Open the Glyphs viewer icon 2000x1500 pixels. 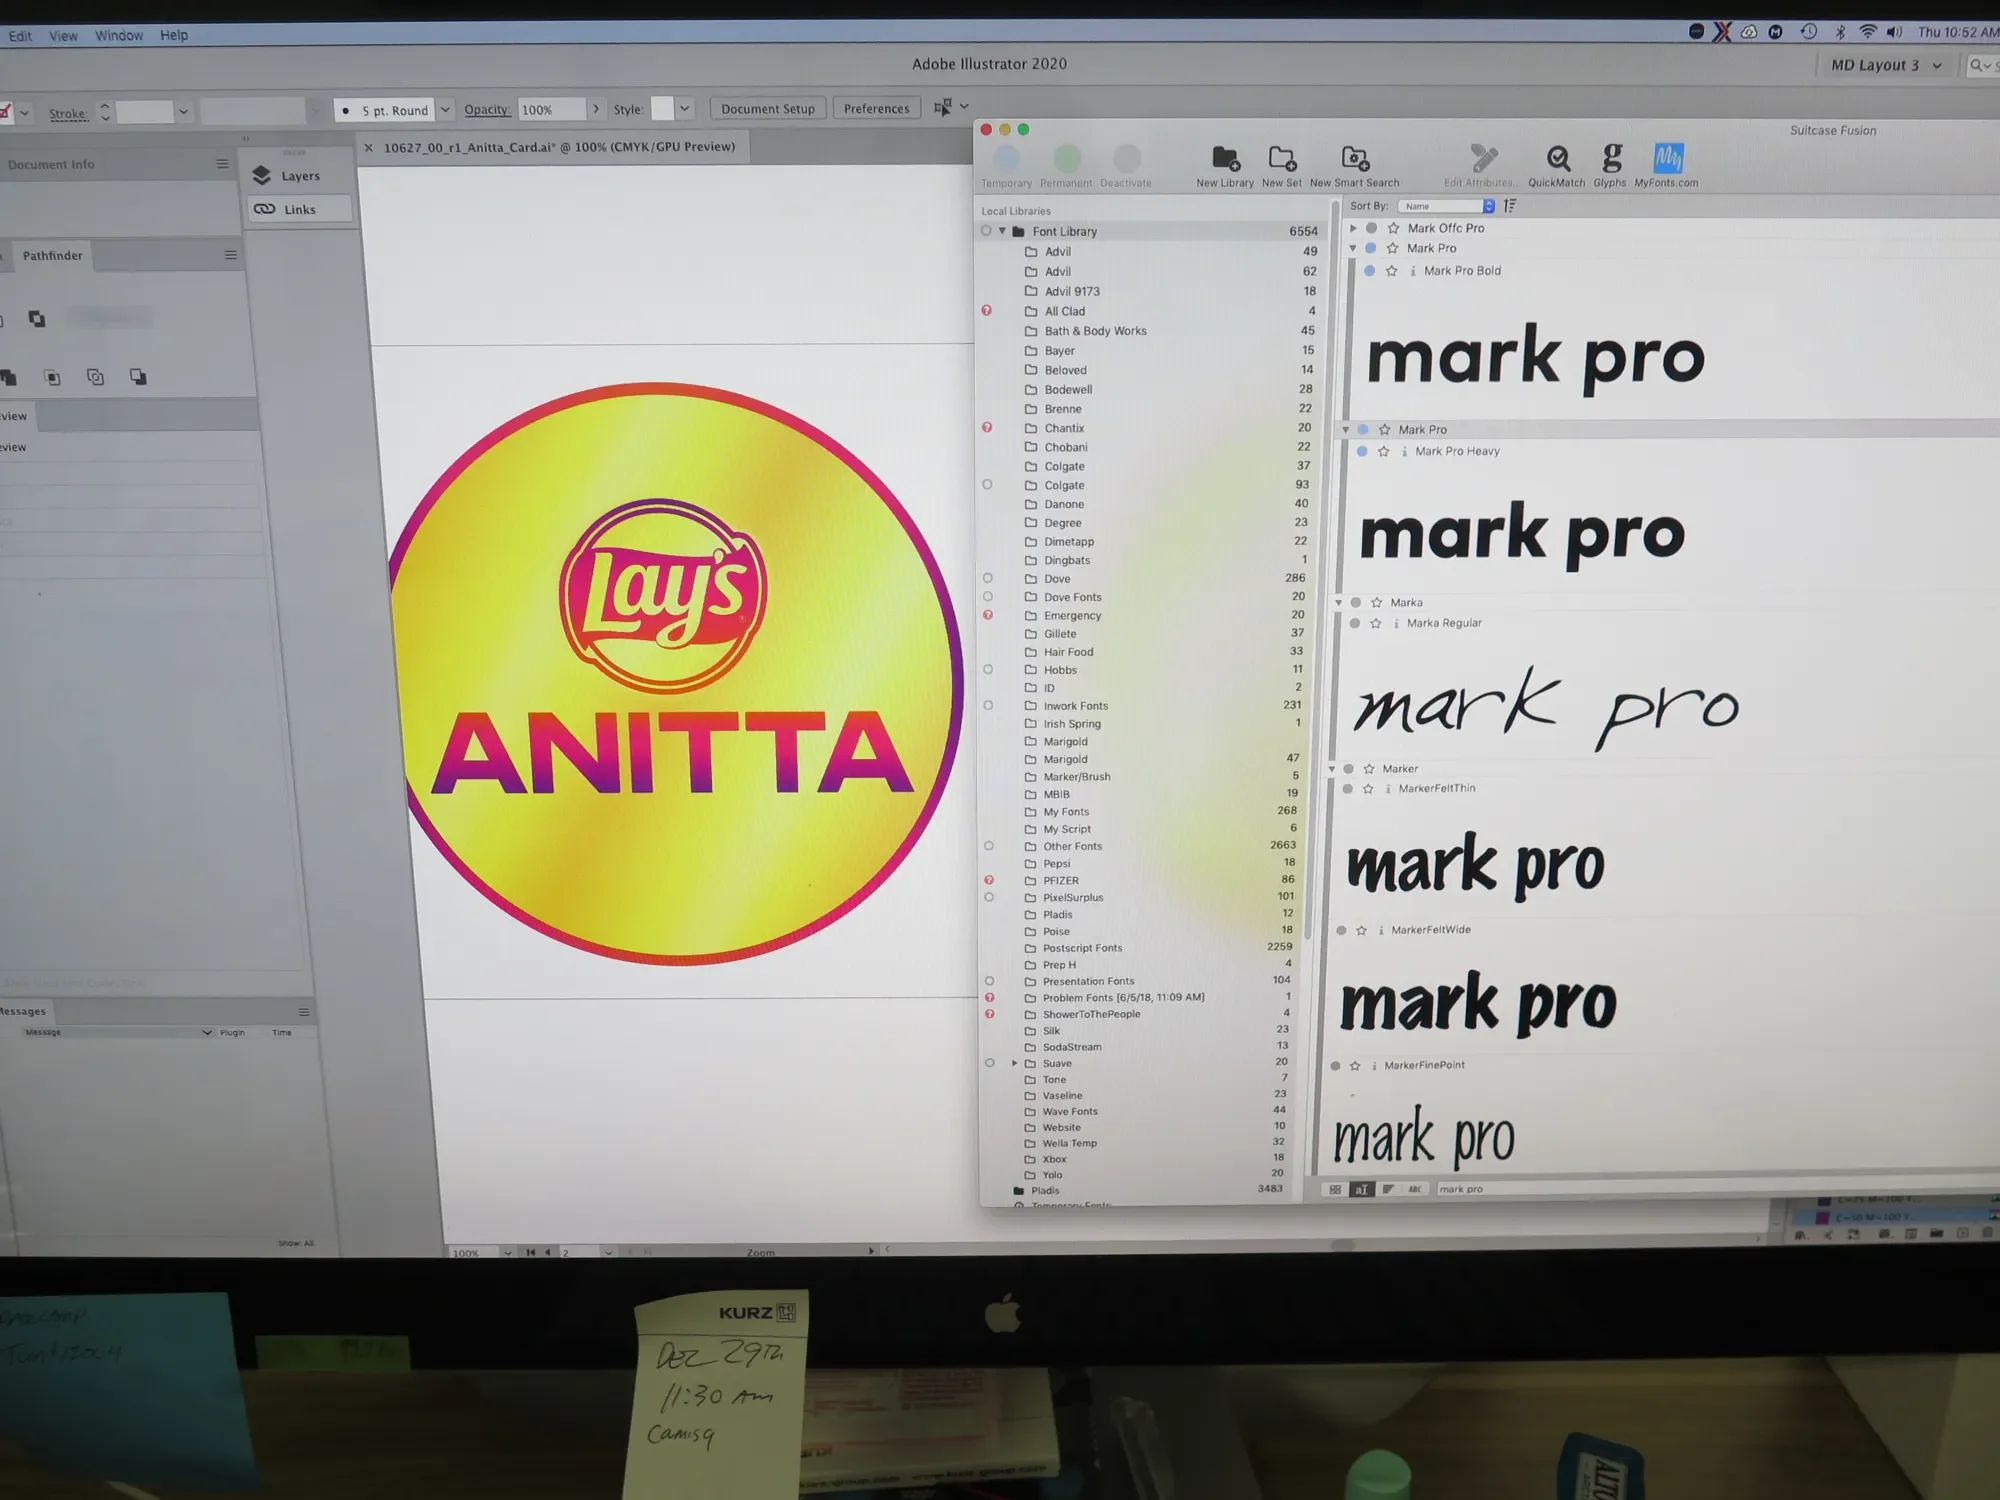tap(1610, 158)
